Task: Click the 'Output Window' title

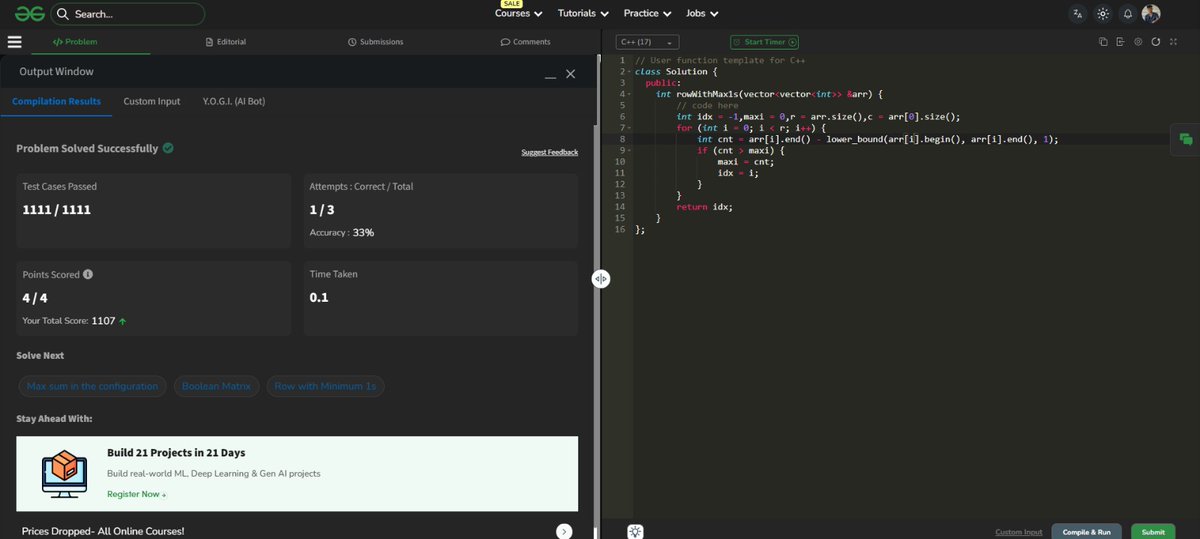Action: pyautogui.click(x=56, y=72)
